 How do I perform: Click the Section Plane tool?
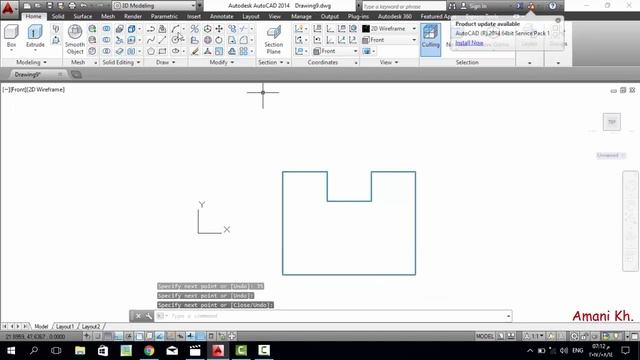[273, 39]
